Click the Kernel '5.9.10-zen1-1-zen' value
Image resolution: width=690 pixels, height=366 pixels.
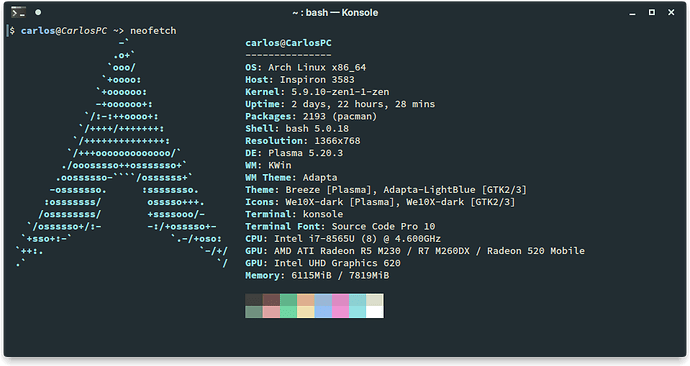[340, 92]
